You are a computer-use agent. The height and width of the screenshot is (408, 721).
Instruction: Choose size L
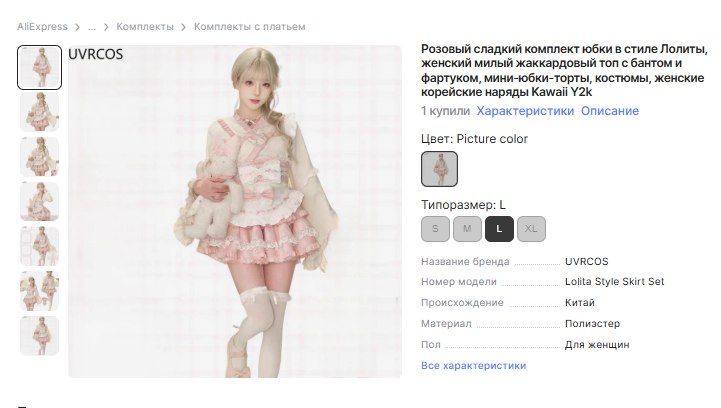click(x=499, y=229)
